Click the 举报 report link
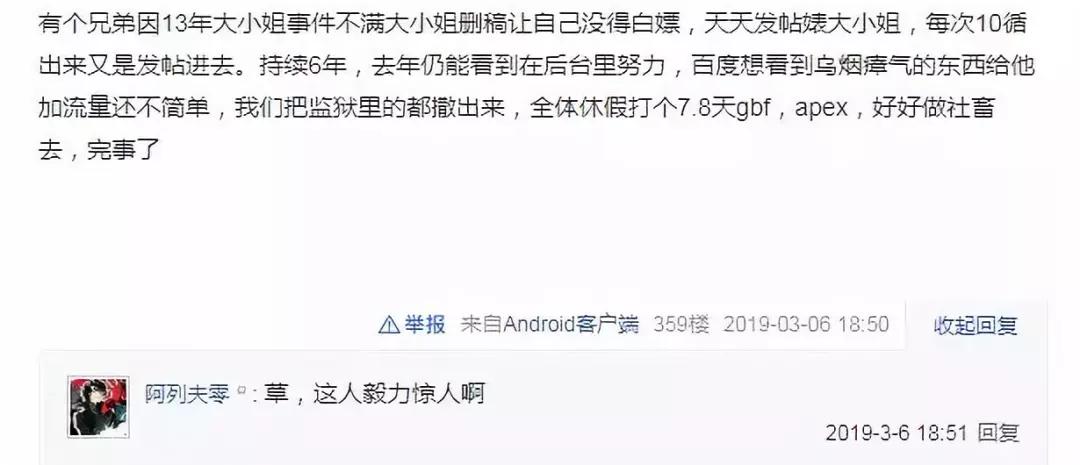Image resolution: width=1080 pixels, height=465 pixels. click(424, 324)
